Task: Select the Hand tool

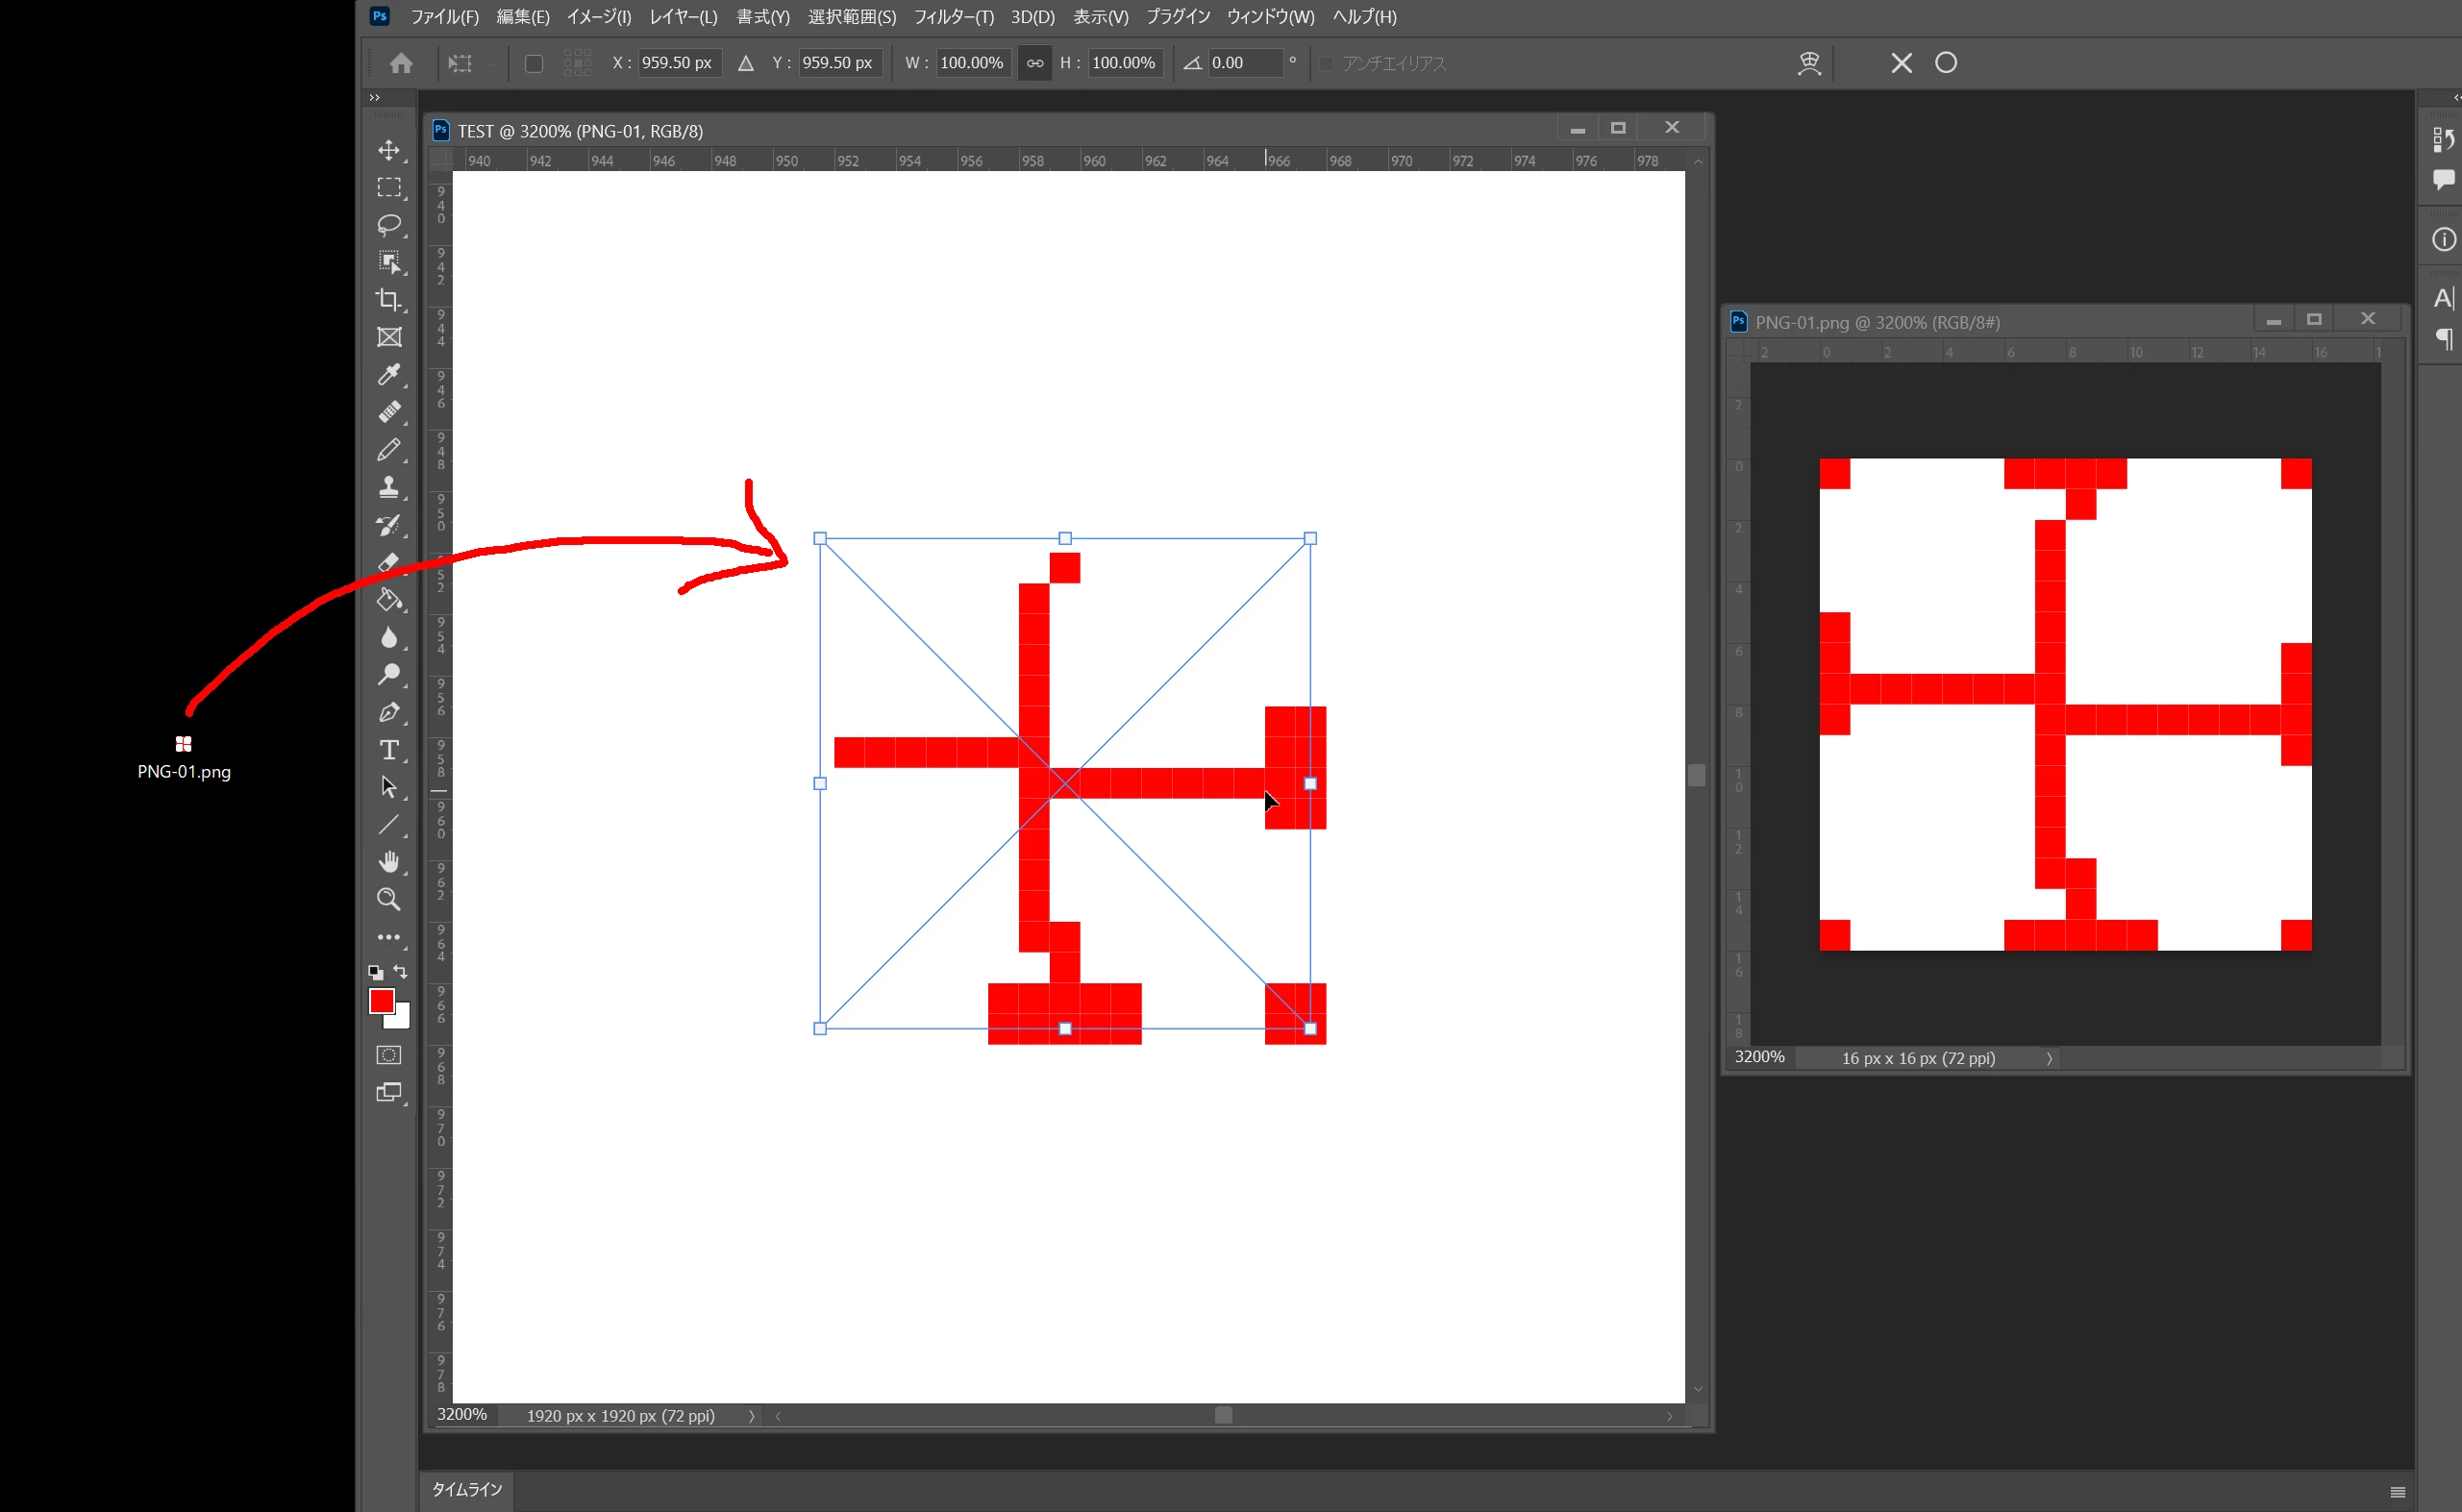Action: point(389,862)
